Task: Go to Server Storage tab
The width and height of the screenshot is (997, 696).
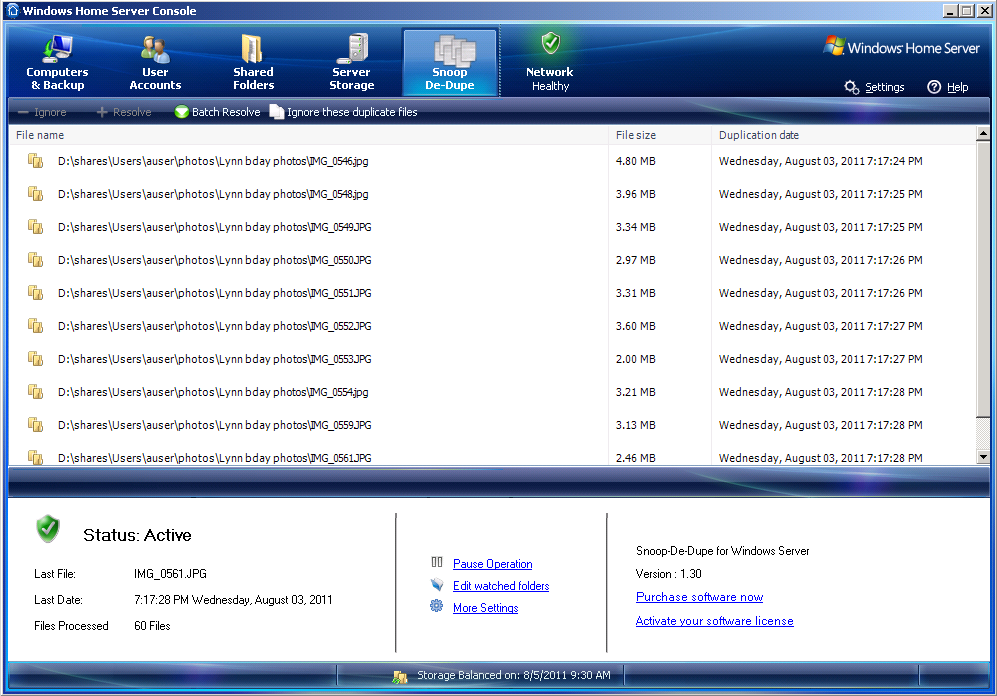Action: coord(352,63)
